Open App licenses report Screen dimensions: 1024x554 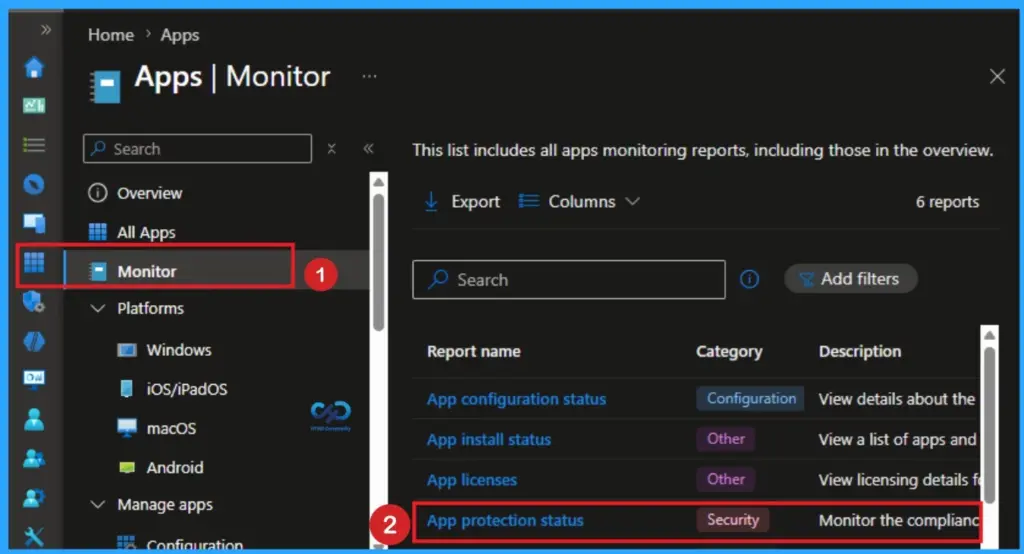(472, 480)
